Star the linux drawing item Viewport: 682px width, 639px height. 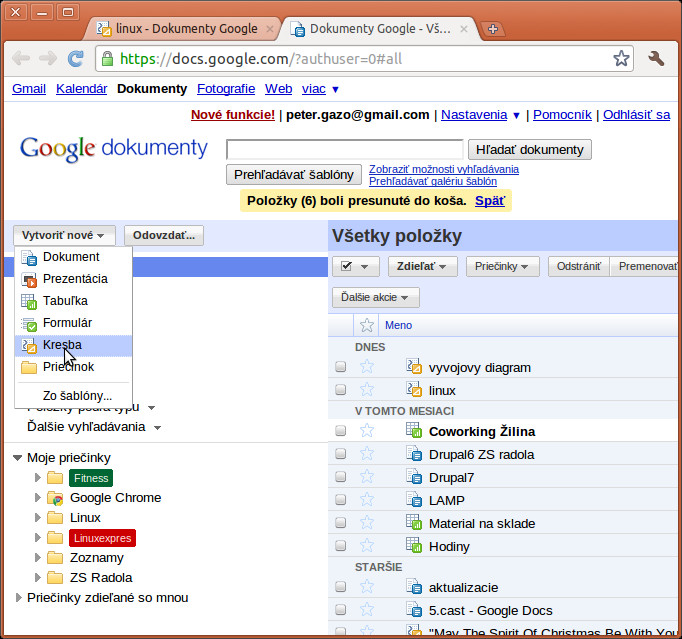367,389
